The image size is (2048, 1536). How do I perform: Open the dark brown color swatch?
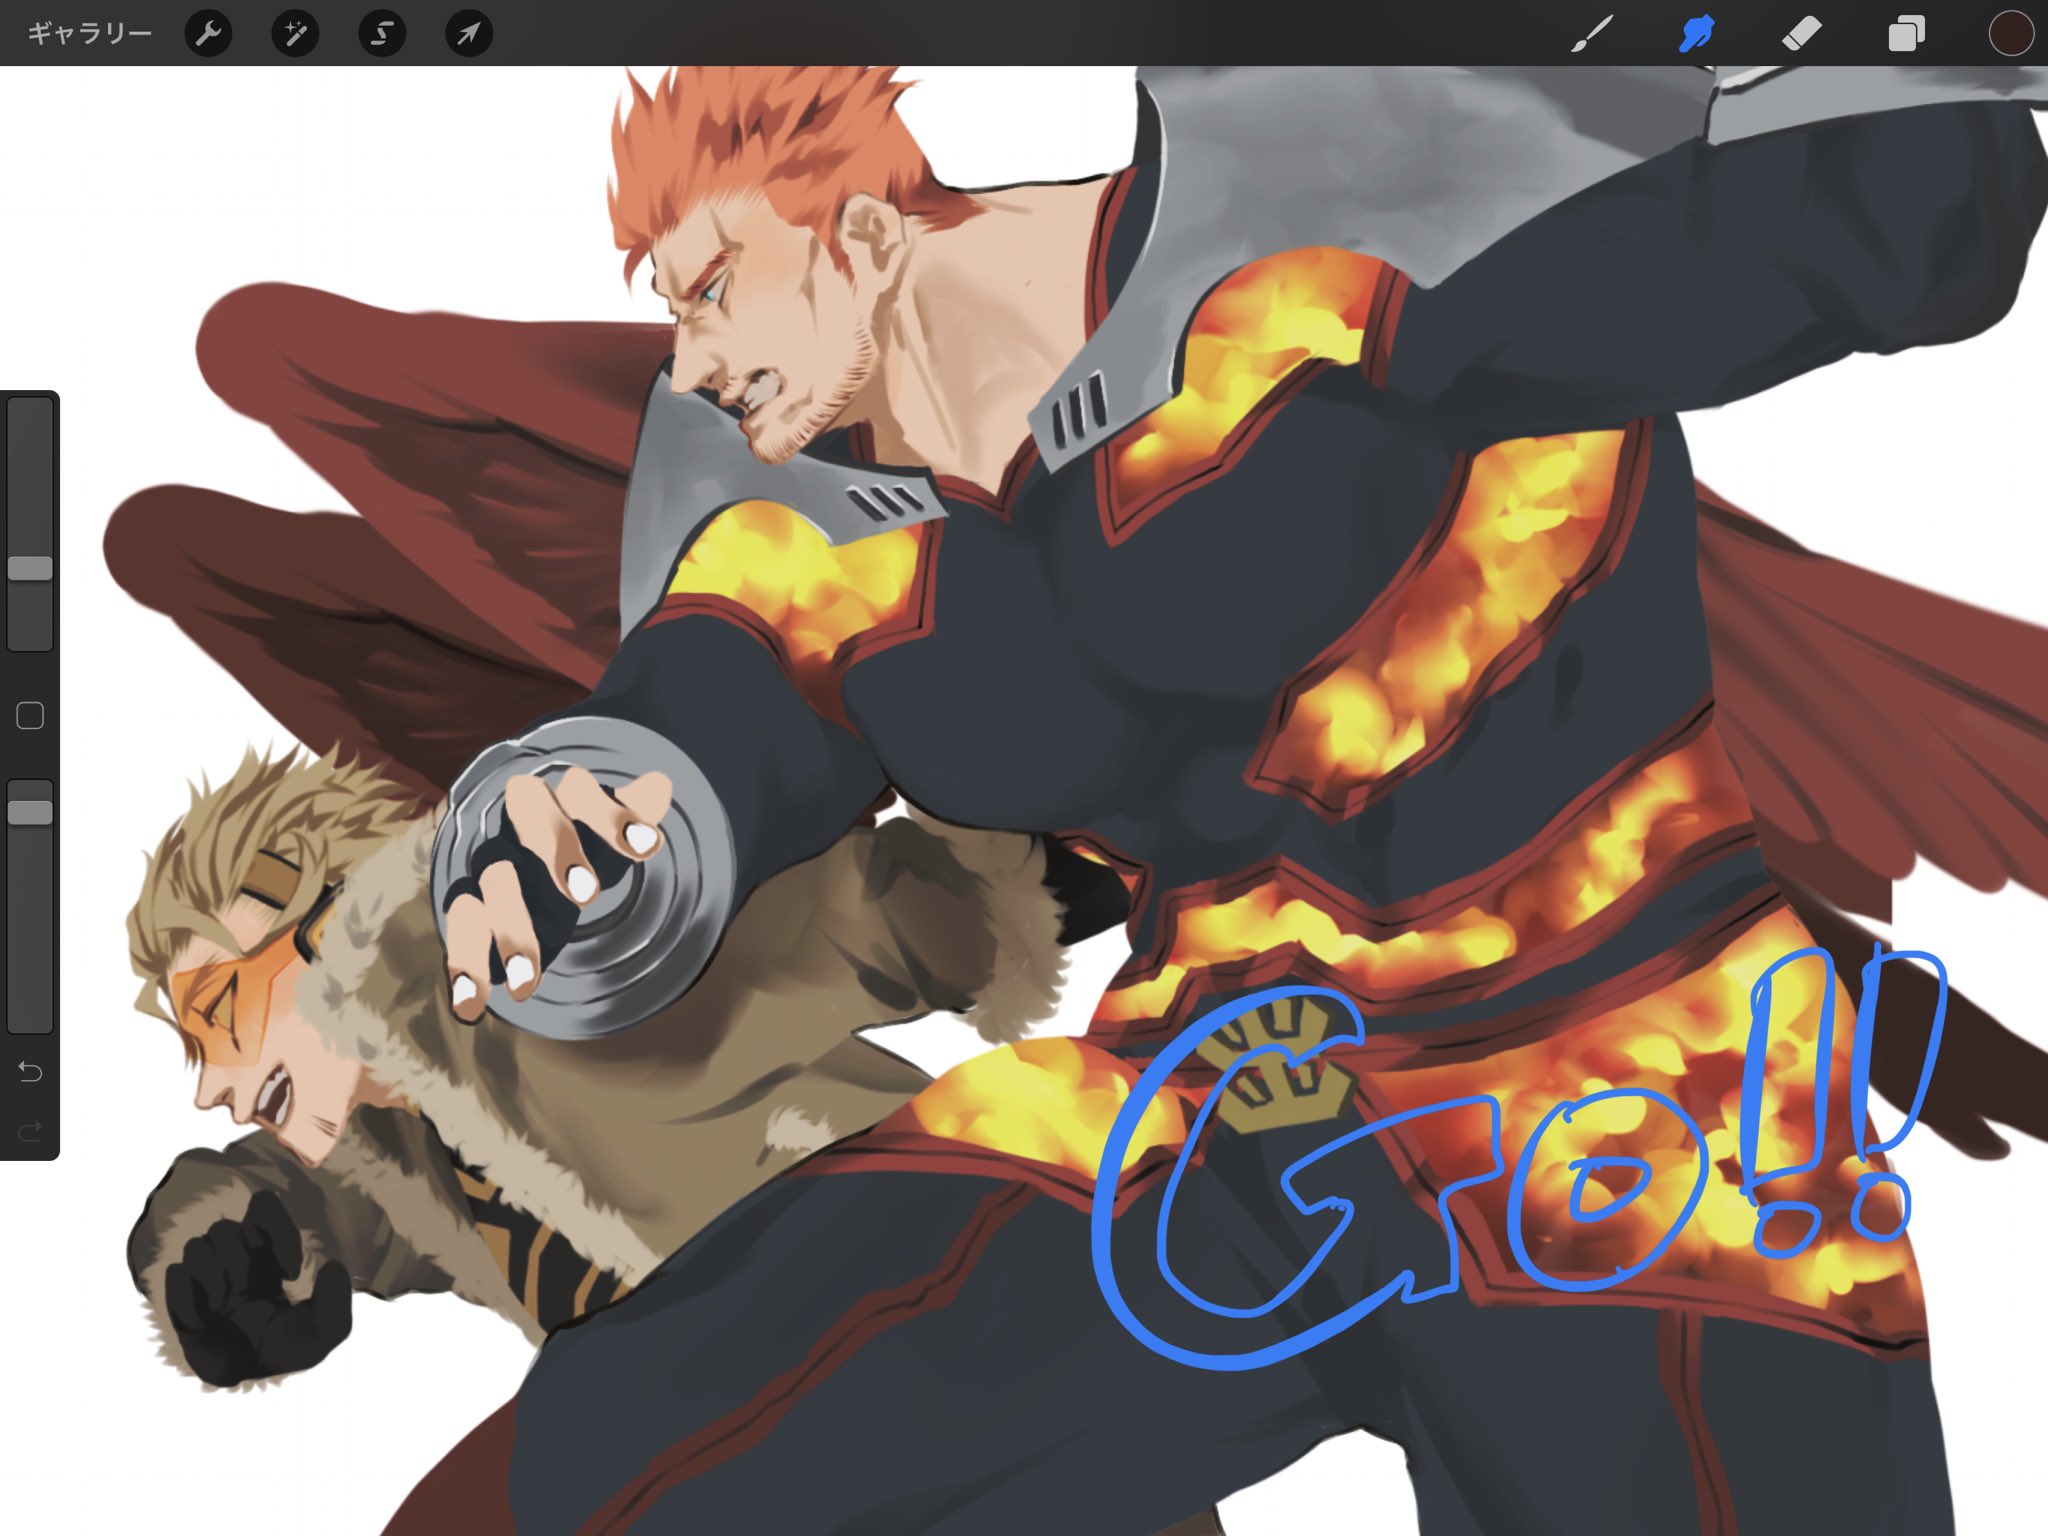click(x=2010, y=34)
